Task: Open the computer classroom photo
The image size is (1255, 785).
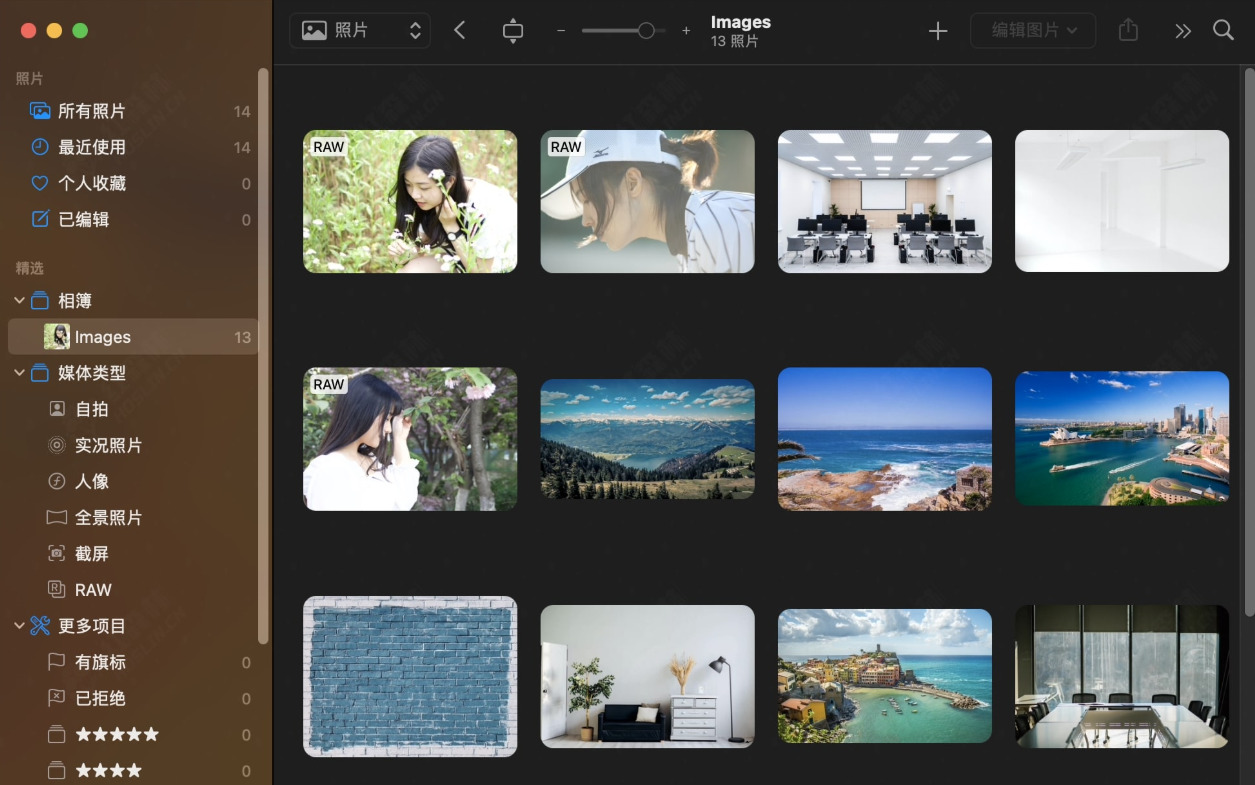Action: [885, 201]
